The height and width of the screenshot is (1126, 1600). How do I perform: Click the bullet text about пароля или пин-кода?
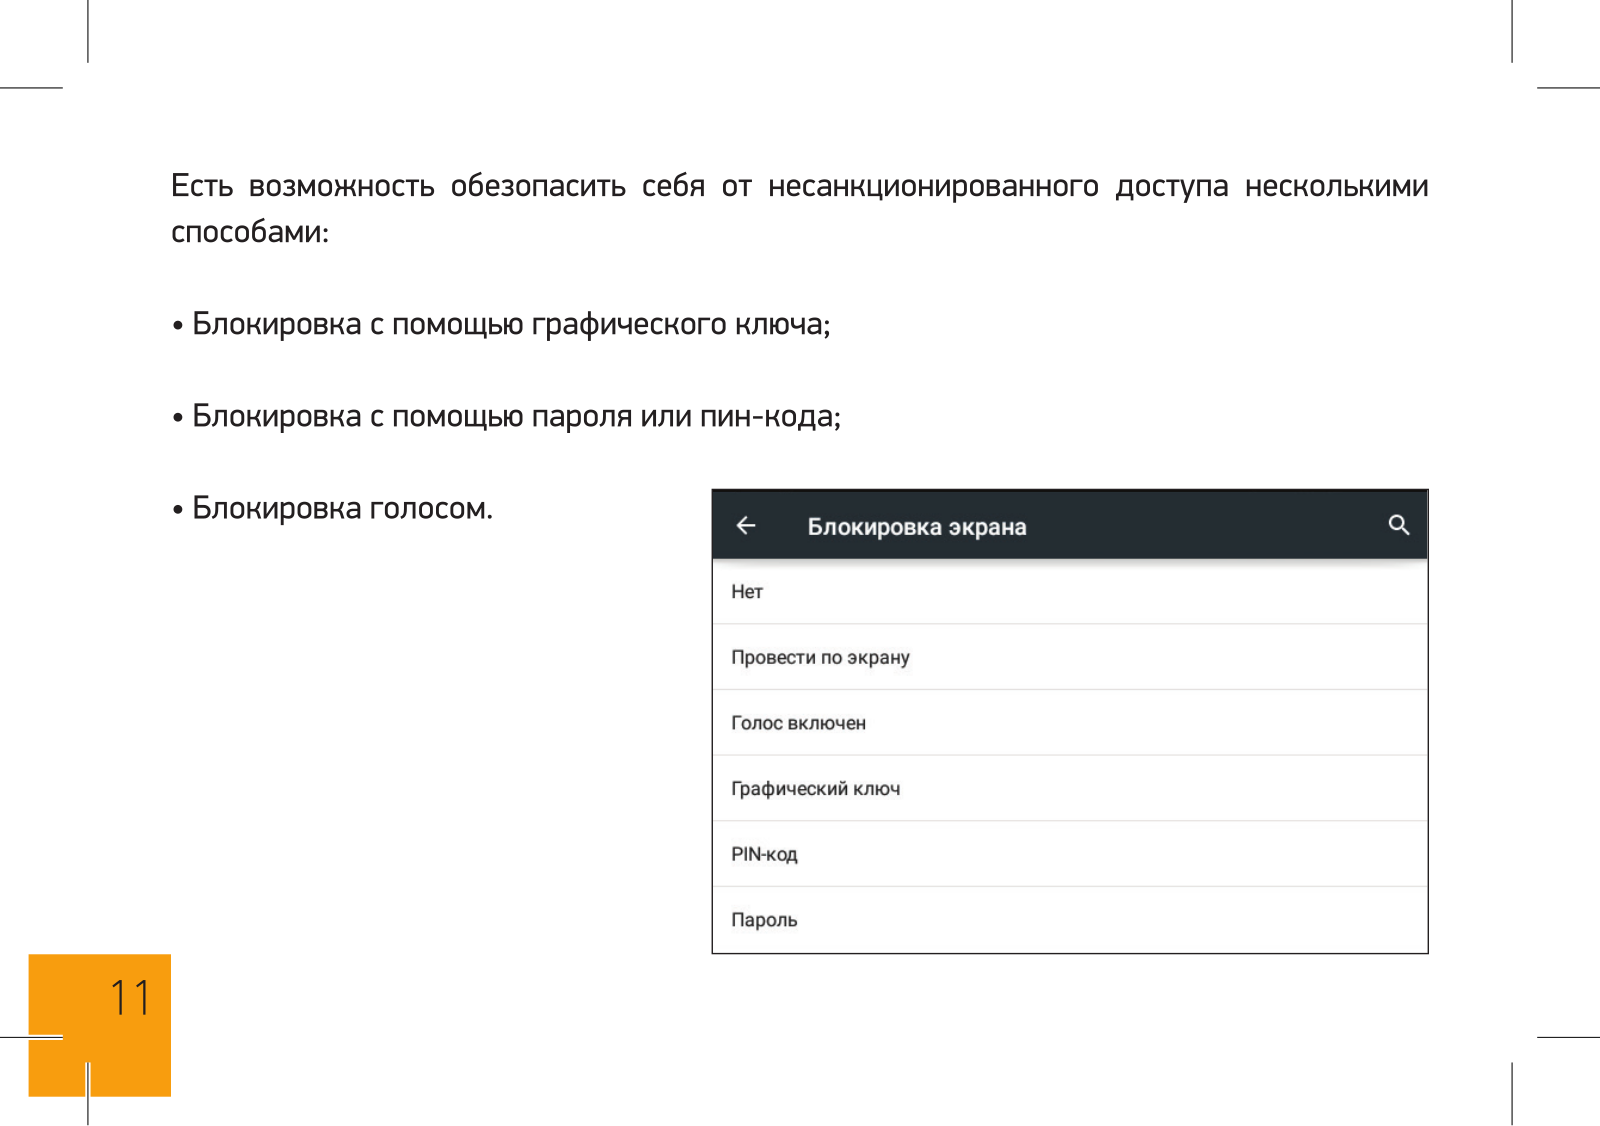click(x=506, y=417)
